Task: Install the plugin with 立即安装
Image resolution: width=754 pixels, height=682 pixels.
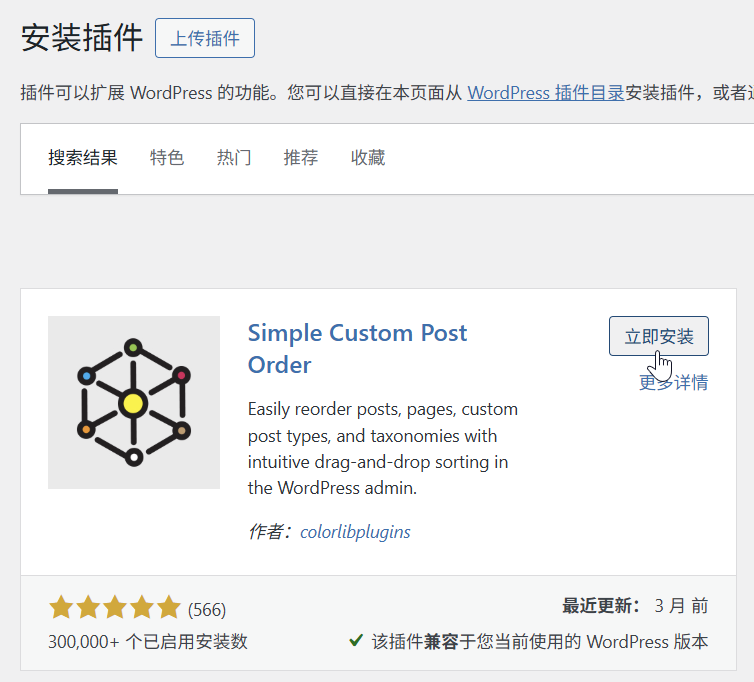Action: click(658, 336)
